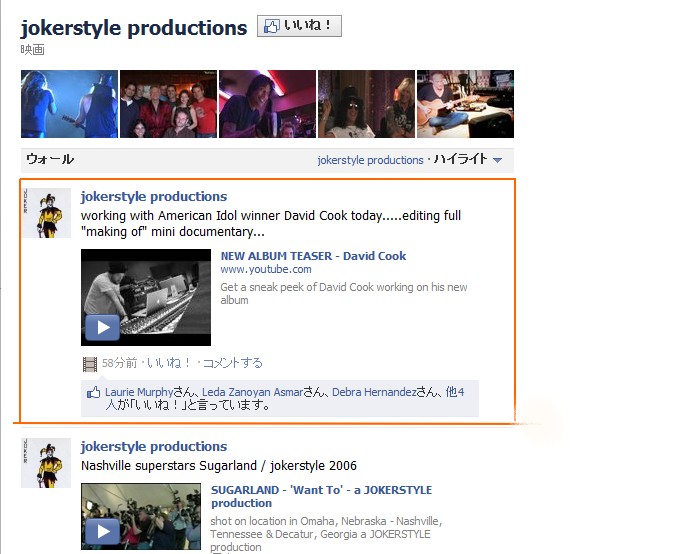Open Laurie Murphy's profile link
This screenshot has width=673, height=554.
(x=139, y=392)
